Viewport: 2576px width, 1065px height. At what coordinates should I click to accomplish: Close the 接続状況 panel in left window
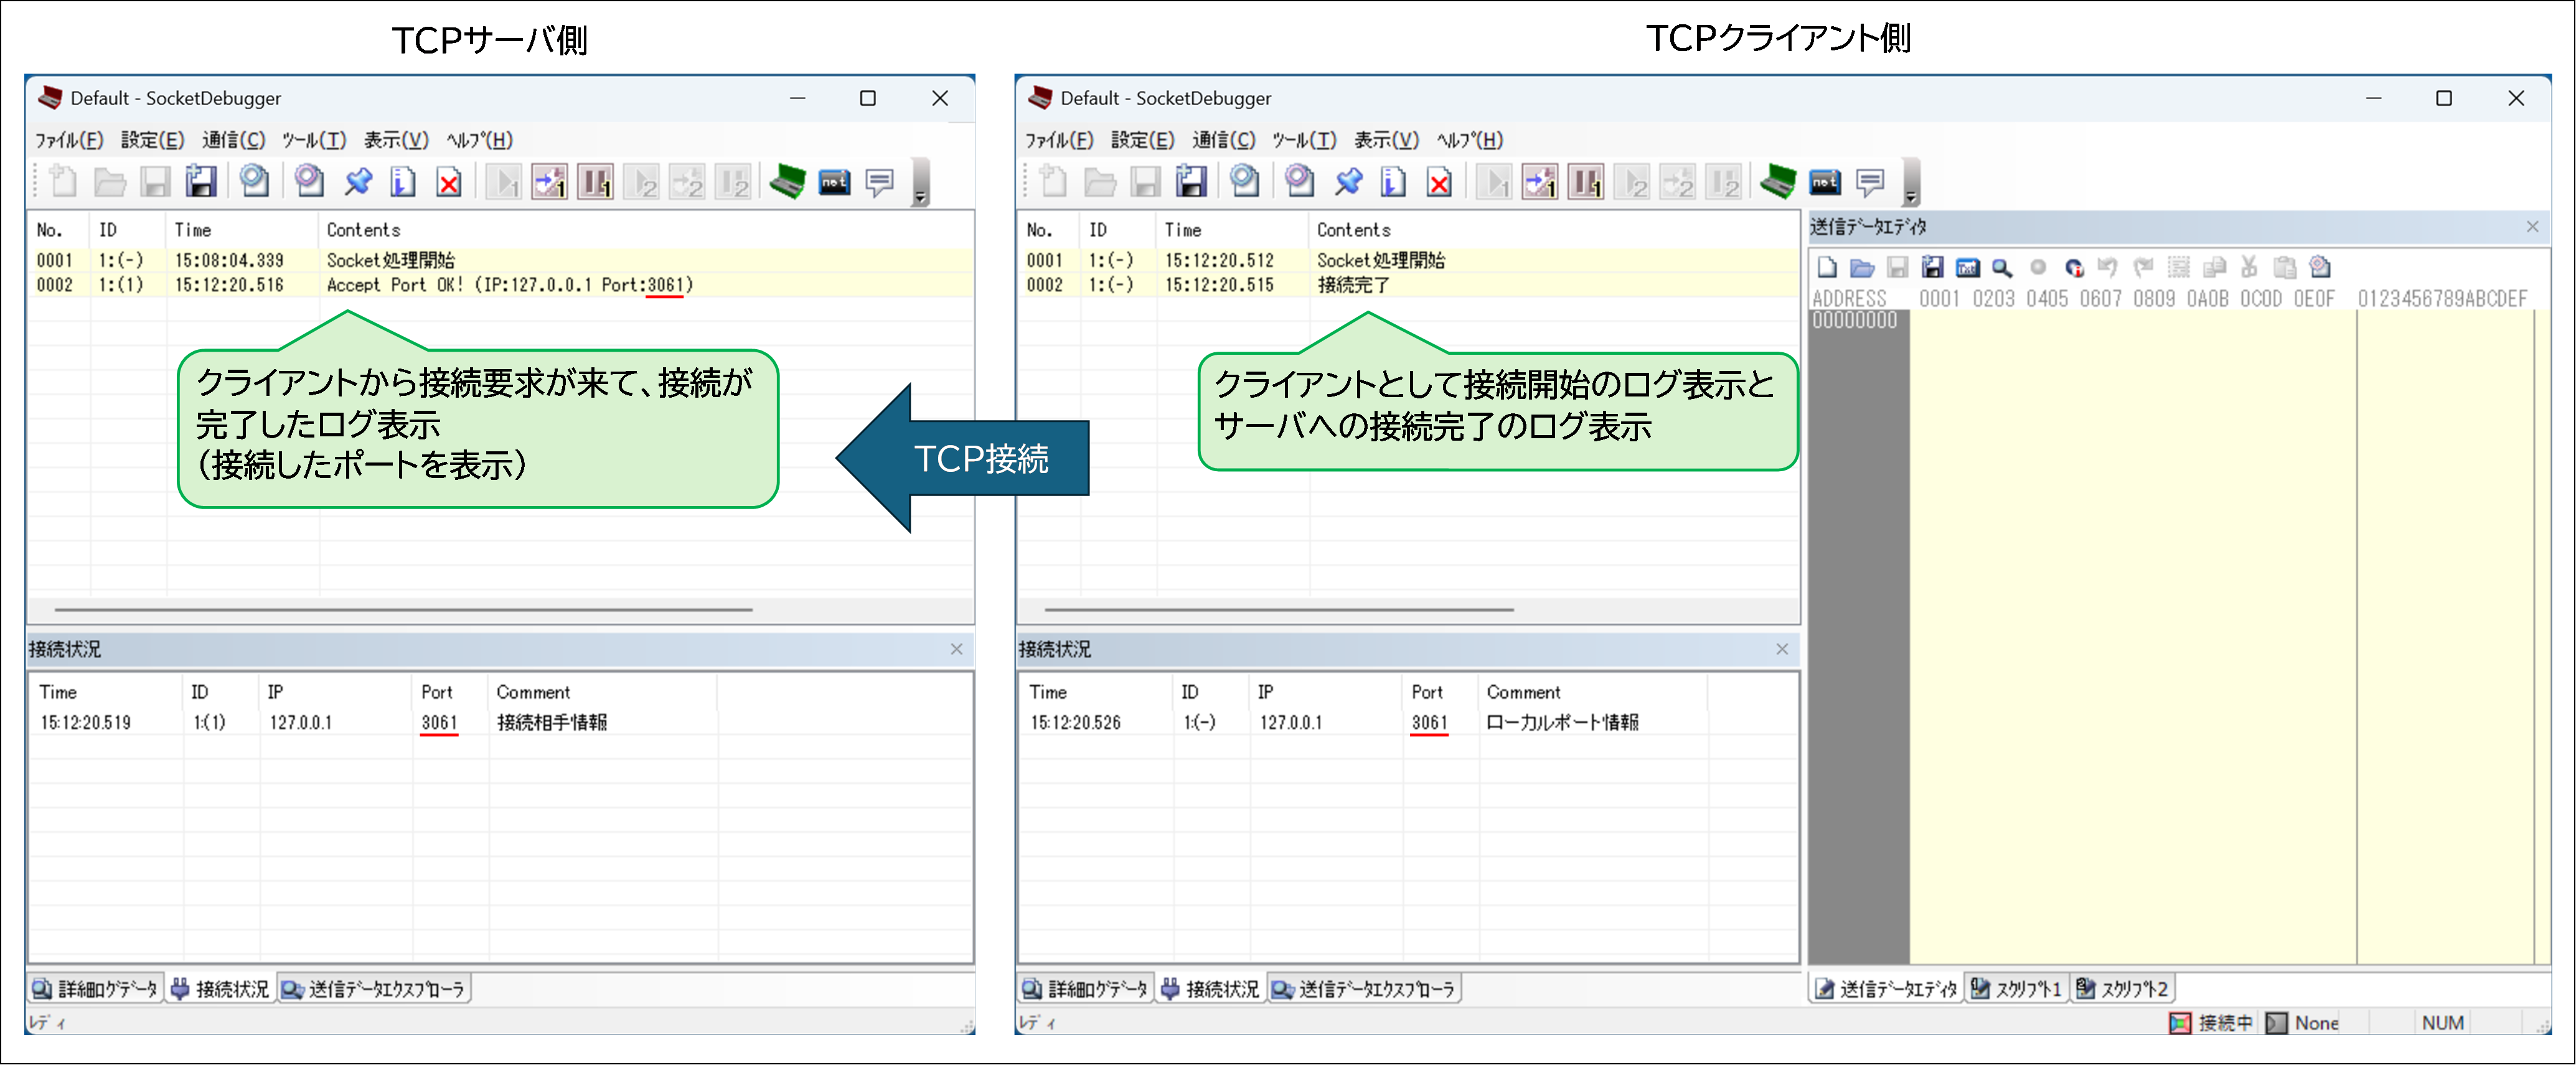956,649
